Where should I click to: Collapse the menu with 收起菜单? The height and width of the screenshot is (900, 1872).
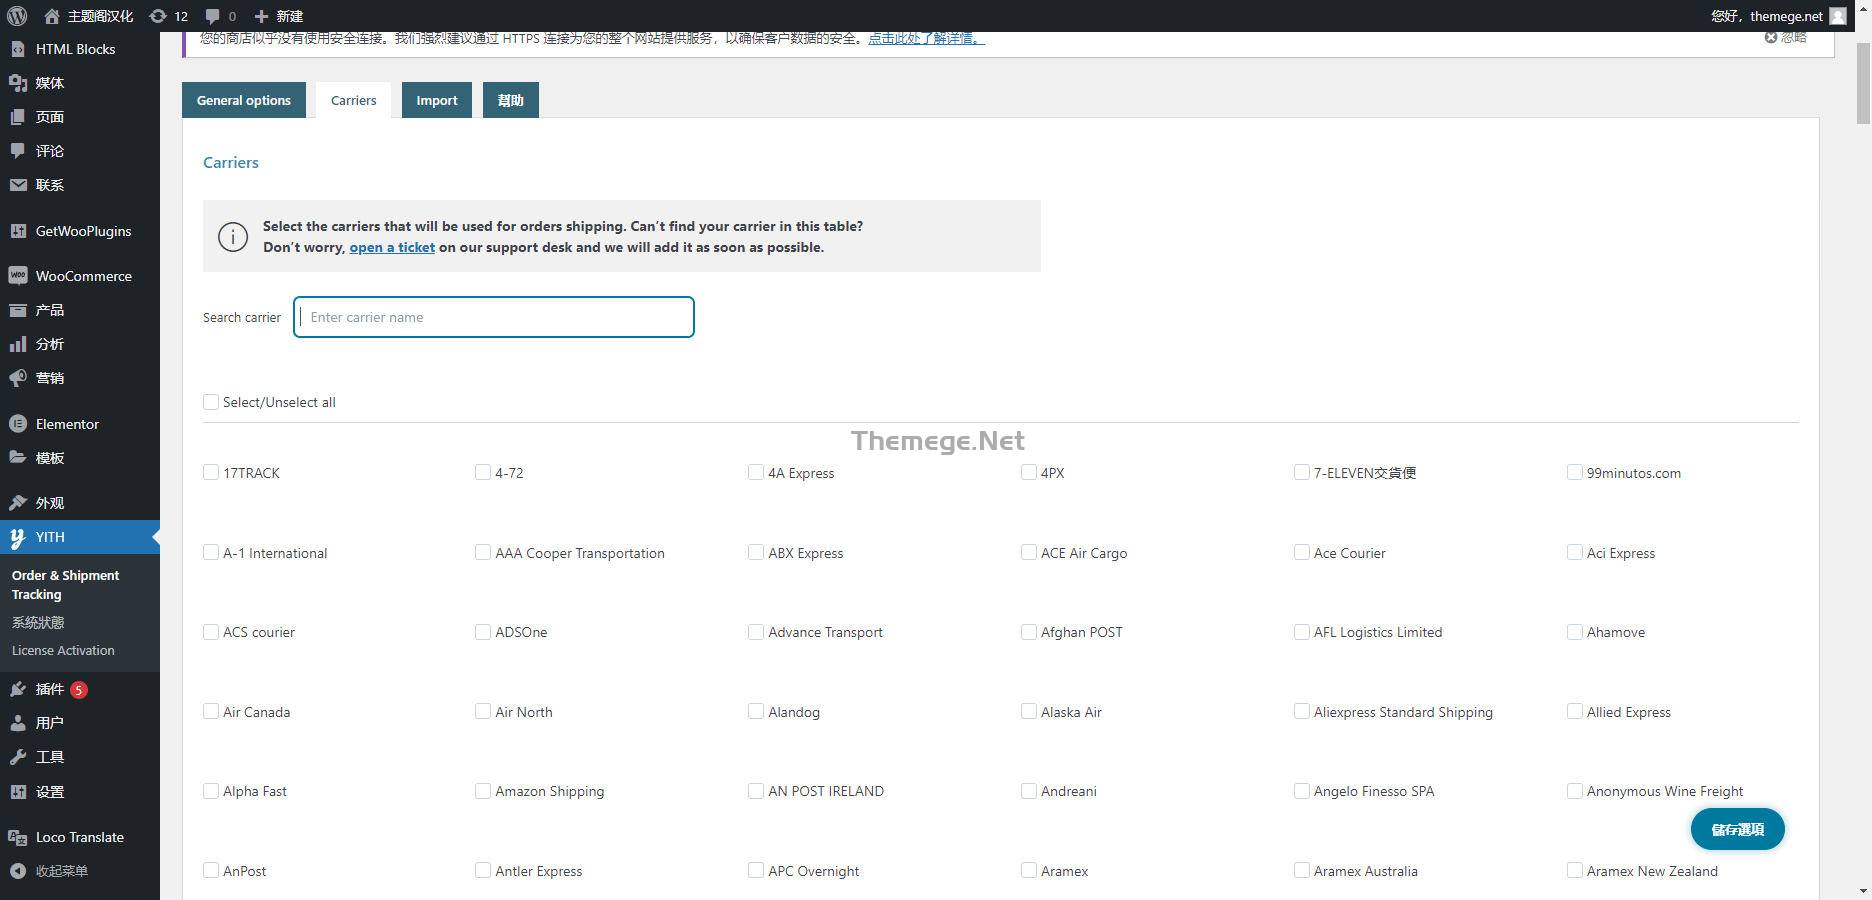(x=62, y=871)
